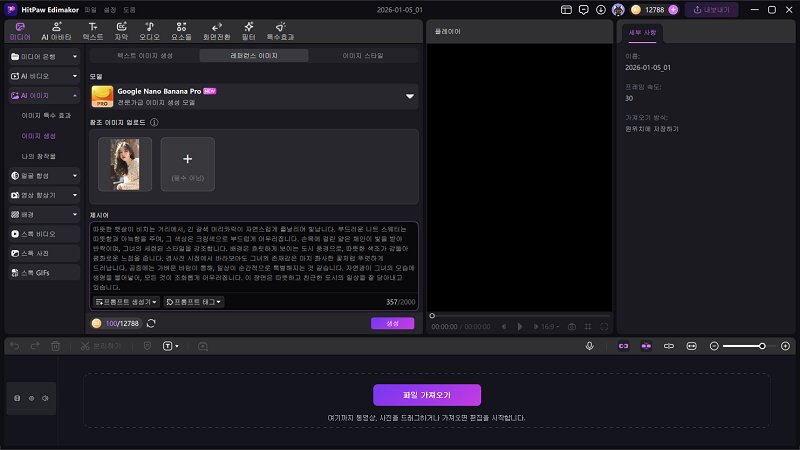
Task: Open the text T dropdown in timeline toolbar
Action: (x=170, y=346)
